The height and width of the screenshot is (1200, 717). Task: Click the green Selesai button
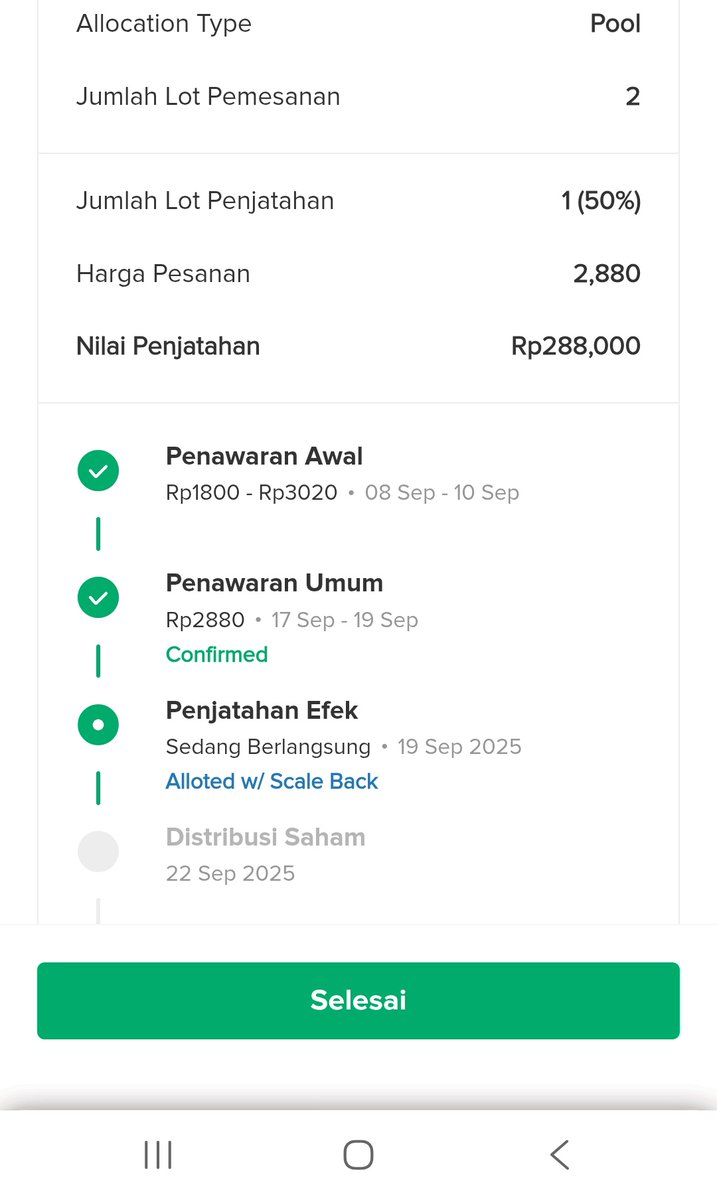358,1000
